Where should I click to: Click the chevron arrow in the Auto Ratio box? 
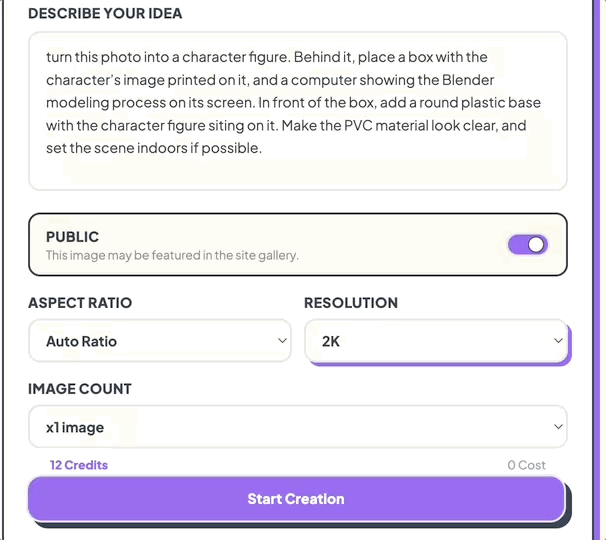coord(282,341)
